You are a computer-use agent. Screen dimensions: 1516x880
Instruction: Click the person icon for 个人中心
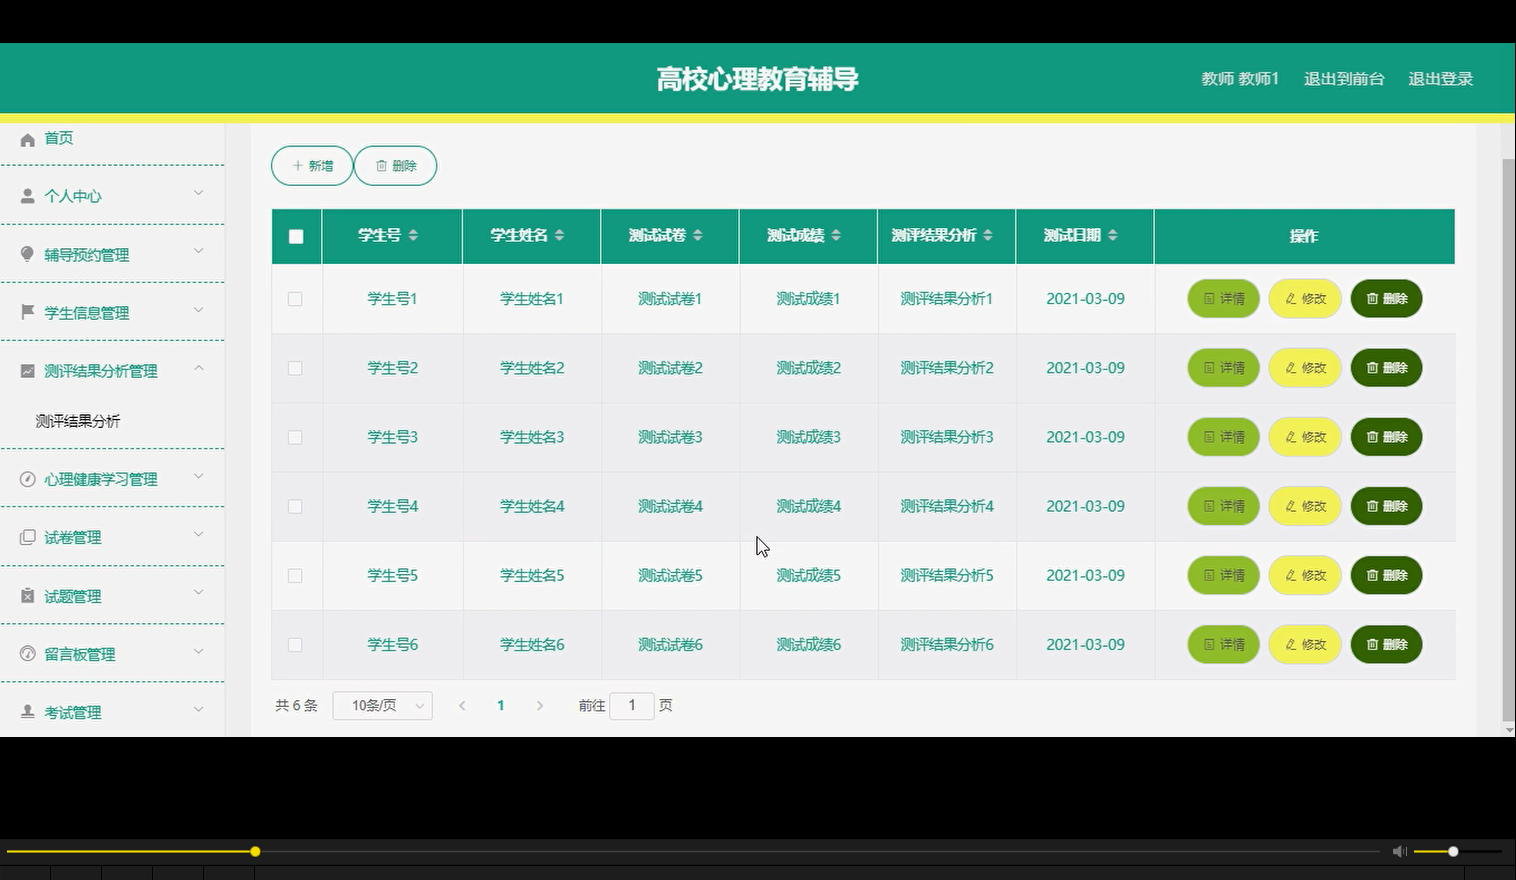point(27,196)
